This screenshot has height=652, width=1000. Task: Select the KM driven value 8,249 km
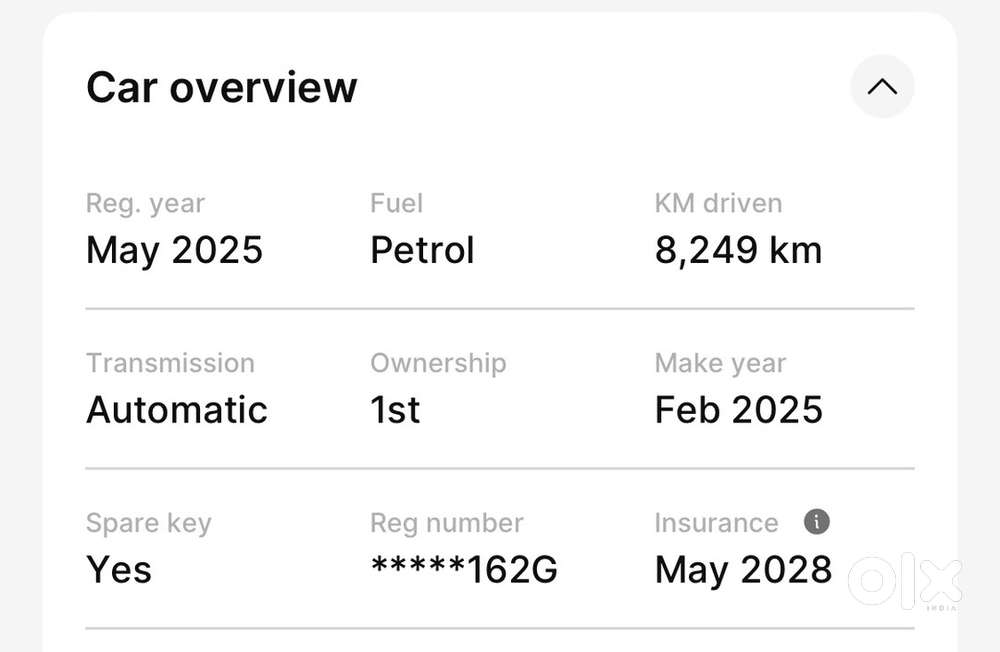pyautogui.click(x=738, y=250)
